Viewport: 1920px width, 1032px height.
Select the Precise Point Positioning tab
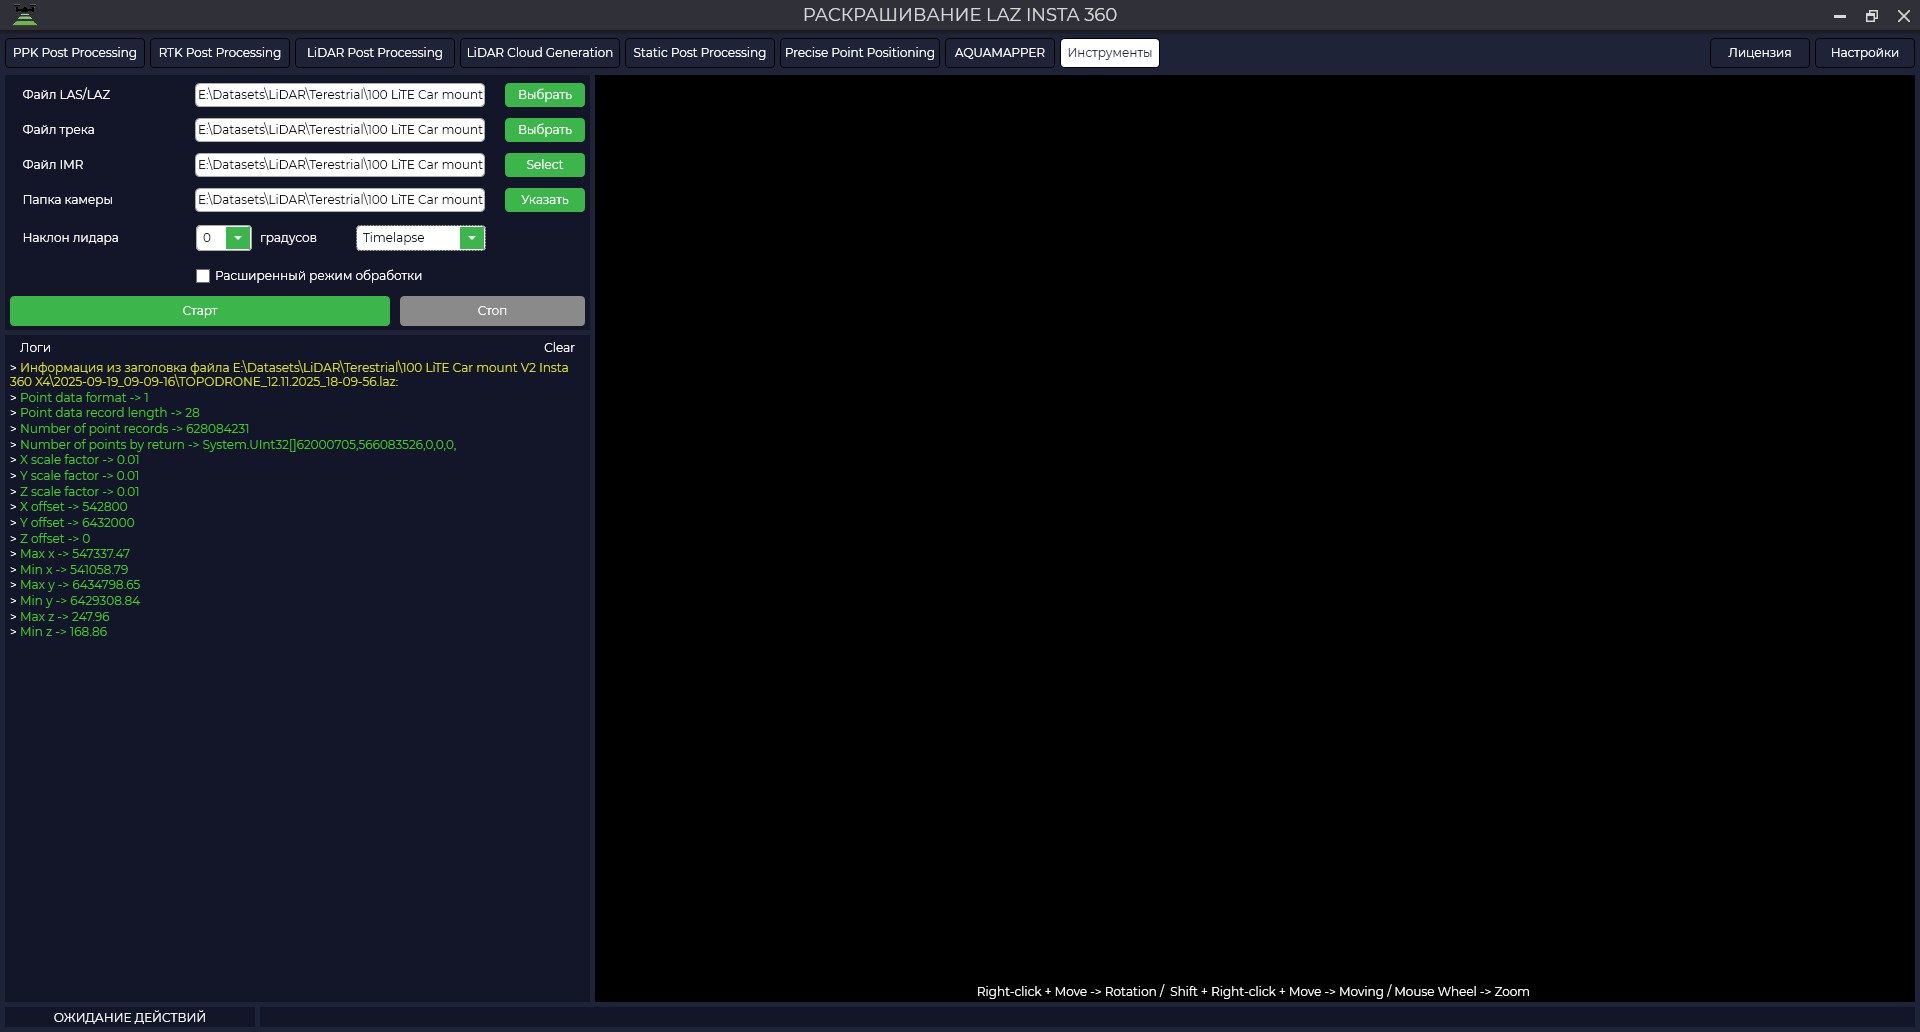(859, 53)
